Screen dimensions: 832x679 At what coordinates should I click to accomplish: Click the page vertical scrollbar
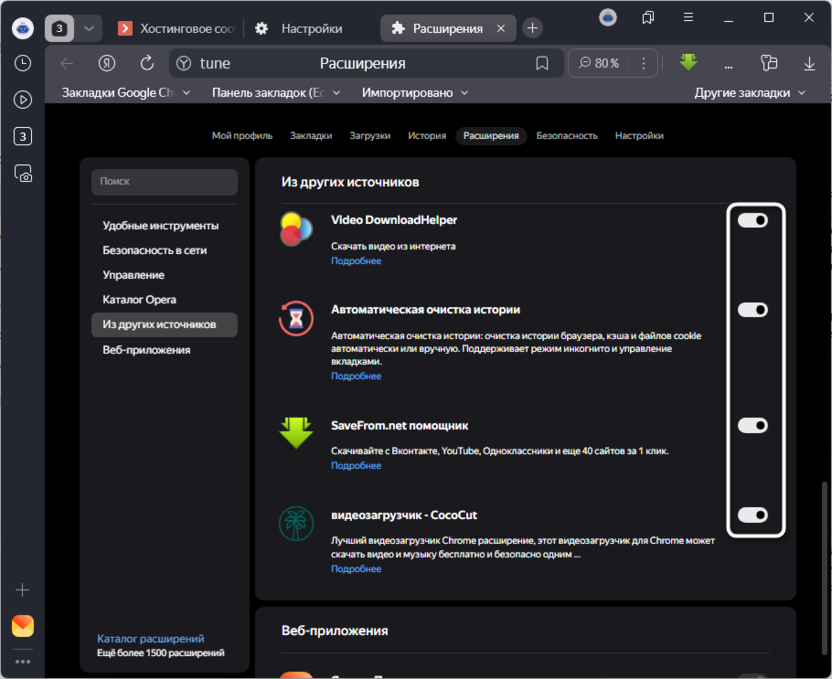(825, 568)
